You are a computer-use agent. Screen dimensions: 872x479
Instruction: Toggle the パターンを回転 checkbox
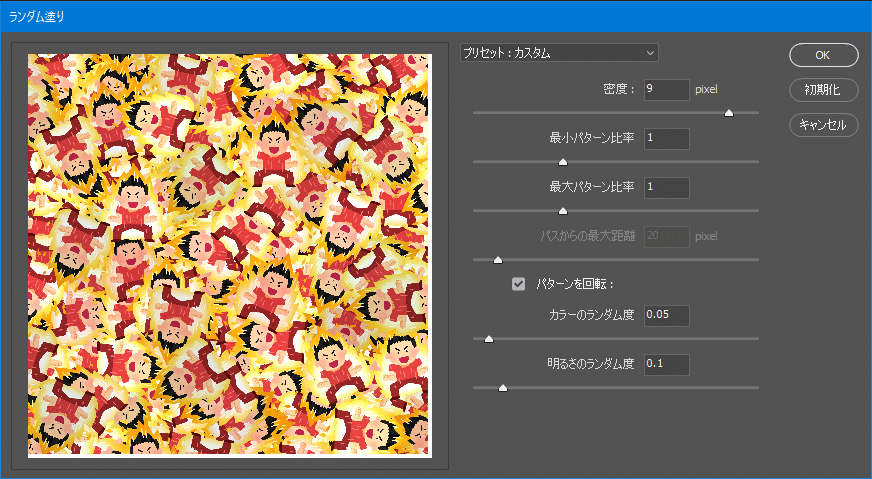518,284
